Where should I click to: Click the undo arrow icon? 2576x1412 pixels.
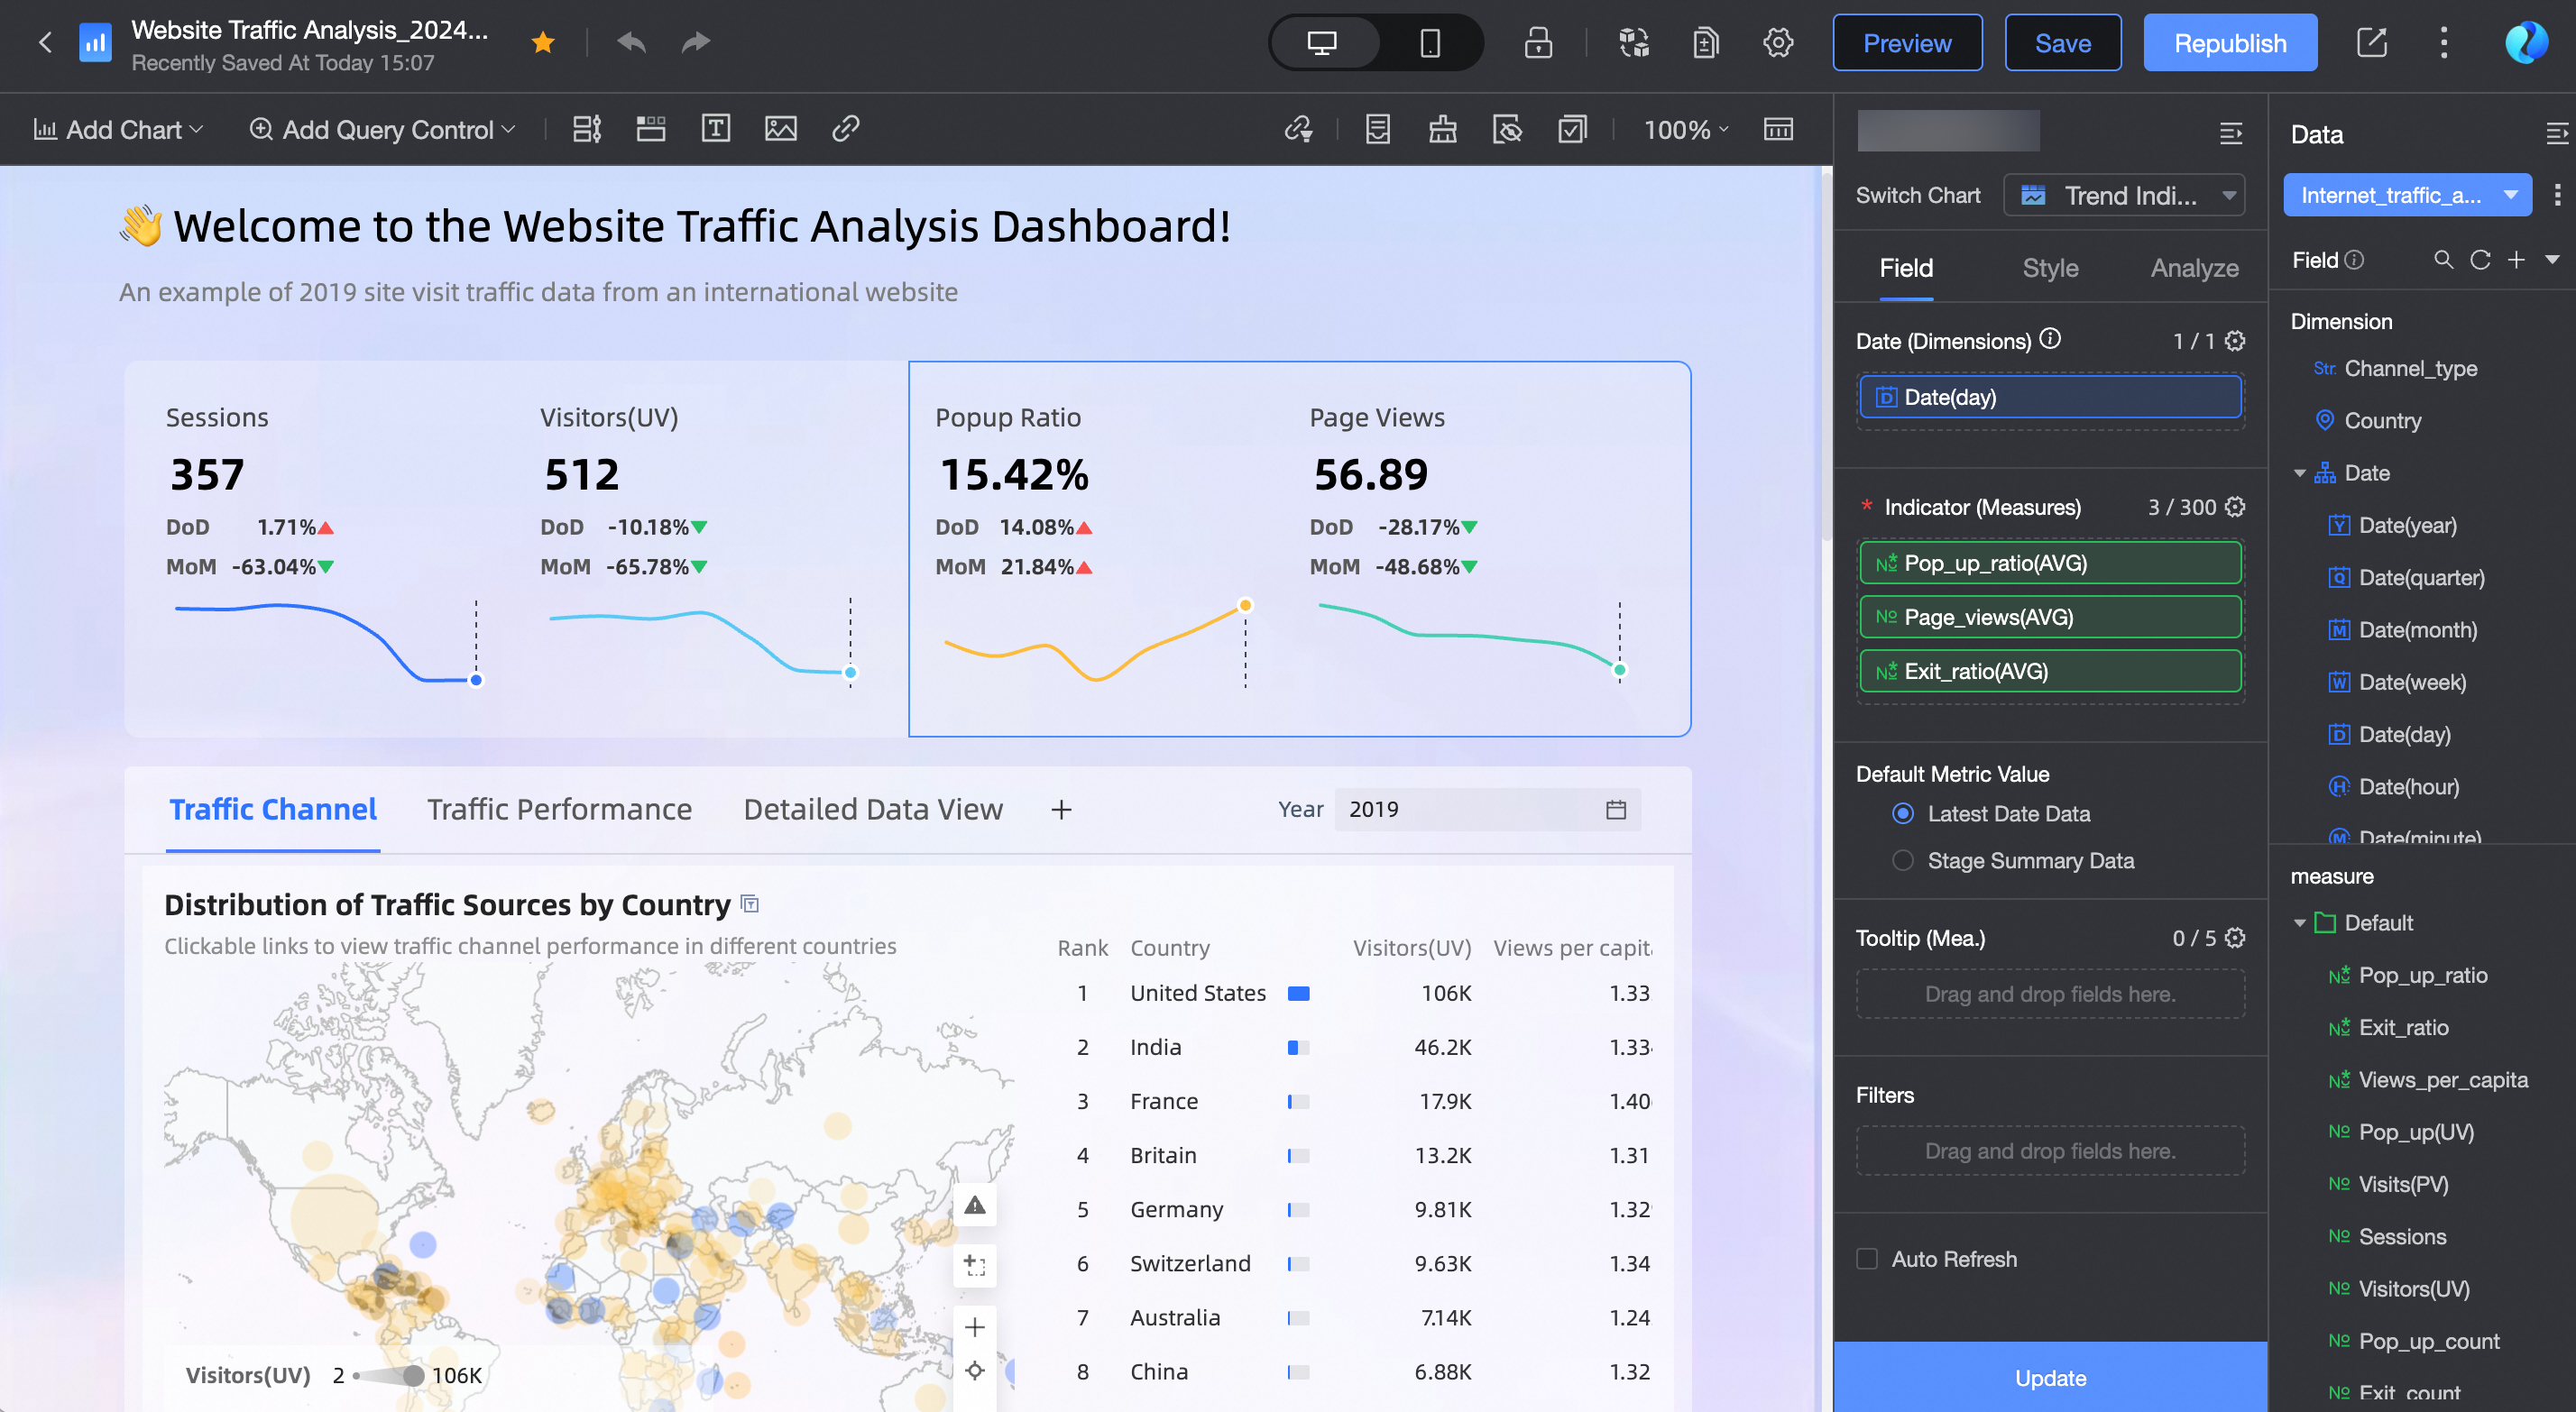[x=631, y=42]
